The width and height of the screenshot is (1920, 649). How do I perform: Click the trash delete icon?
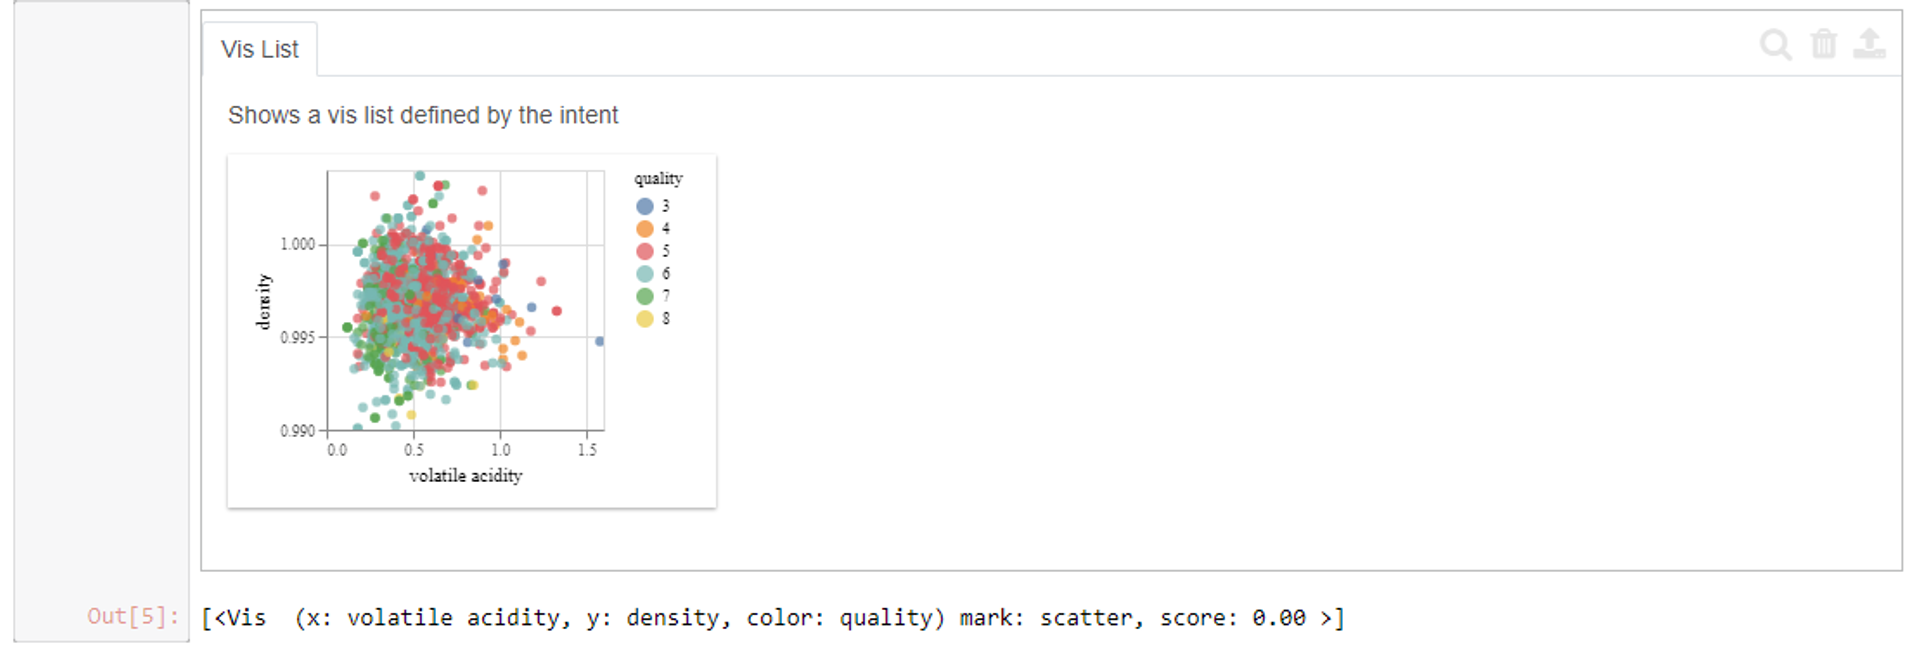(x=1824, y=45)
